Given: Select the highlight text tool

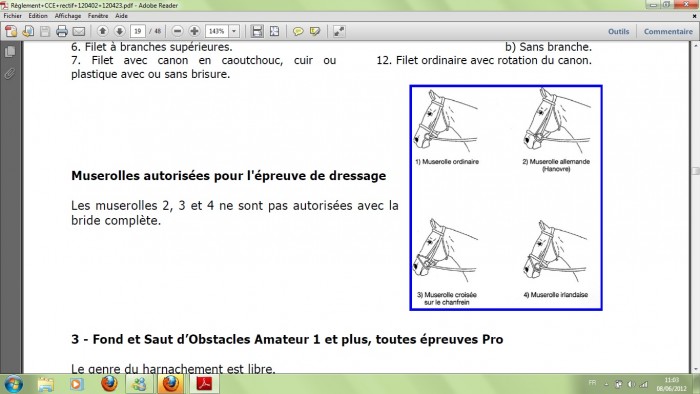Looking at the screenshot, I should tap(315, 31).
